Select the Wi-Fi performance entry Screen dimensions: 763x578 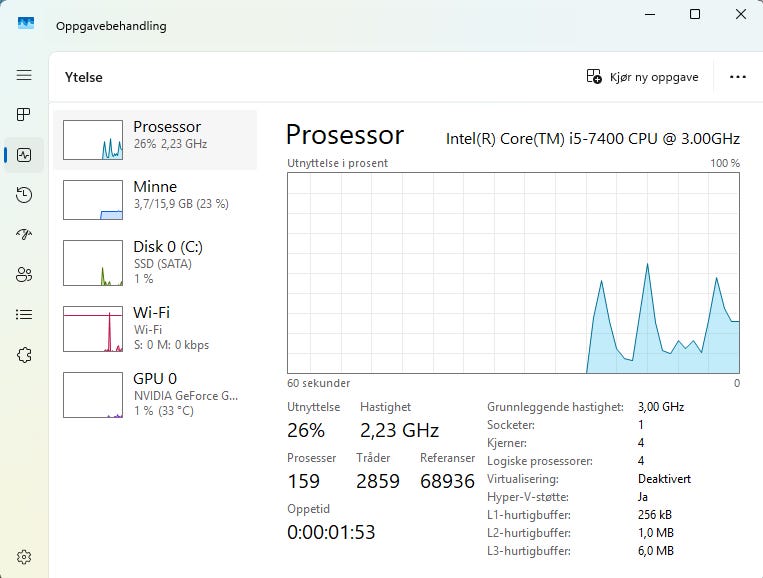[155, 329]
